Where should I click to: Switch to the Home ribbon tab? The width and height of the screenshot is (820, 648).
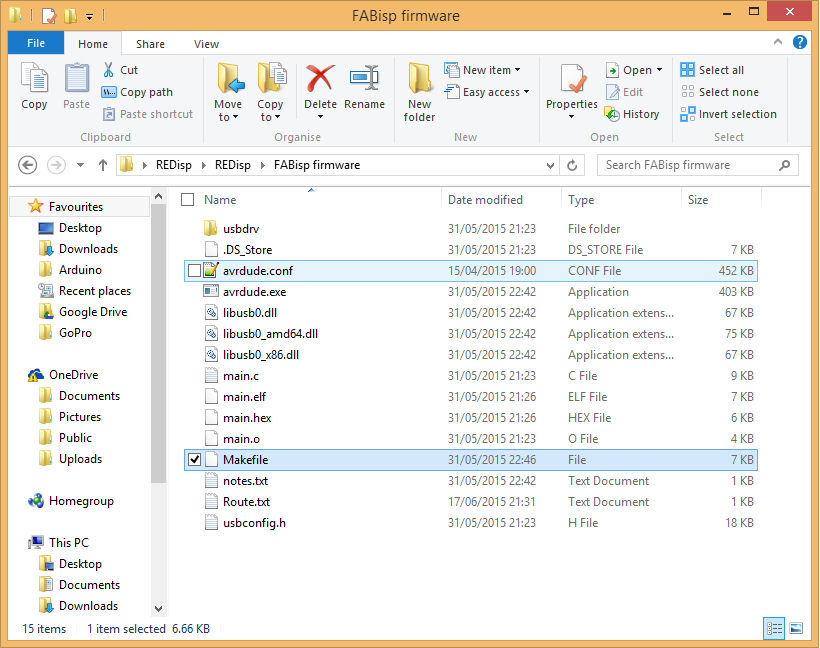point(93,44)
